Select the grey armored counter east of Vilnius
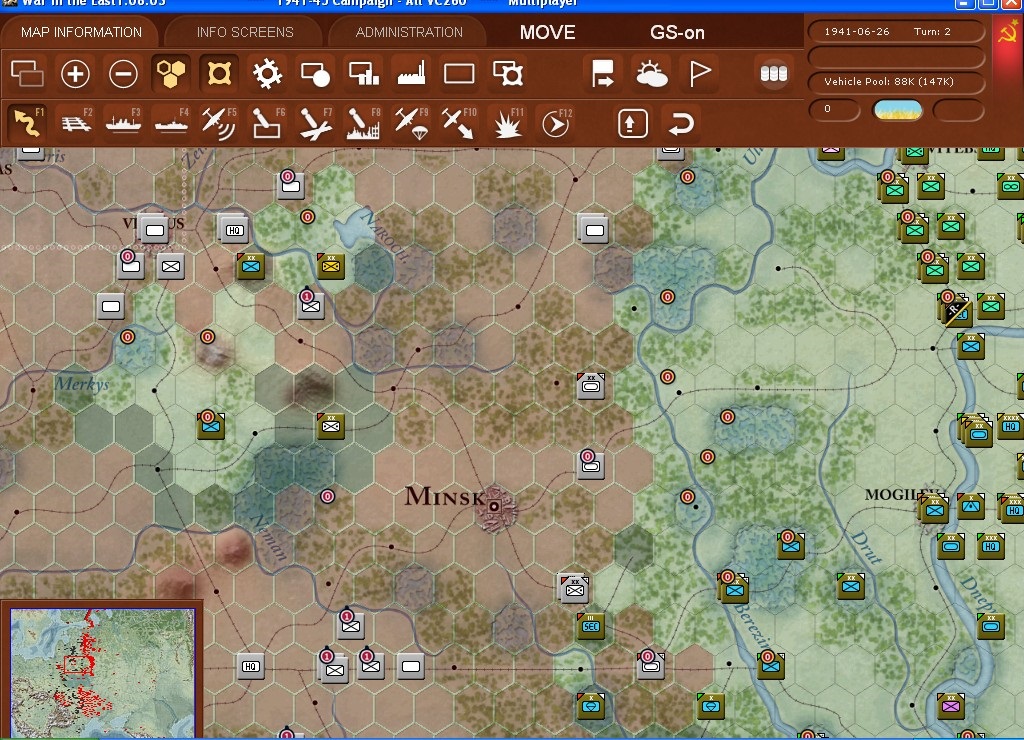The height and width of the screenshot is (740, 1024). click(x=594, y=229)
